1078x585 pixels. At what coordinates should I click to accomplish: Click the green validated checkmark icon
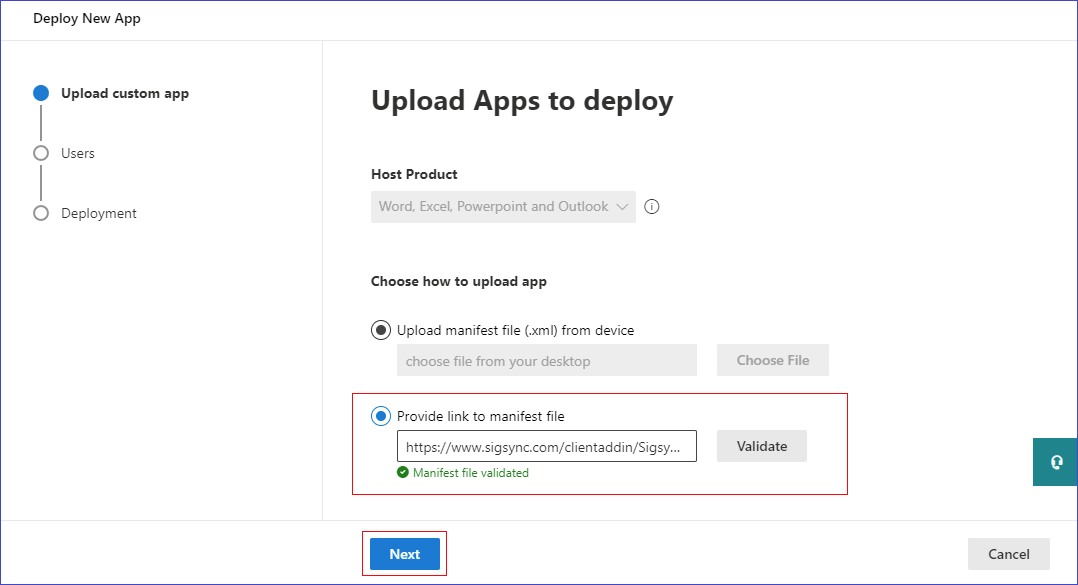pos(403,473)
